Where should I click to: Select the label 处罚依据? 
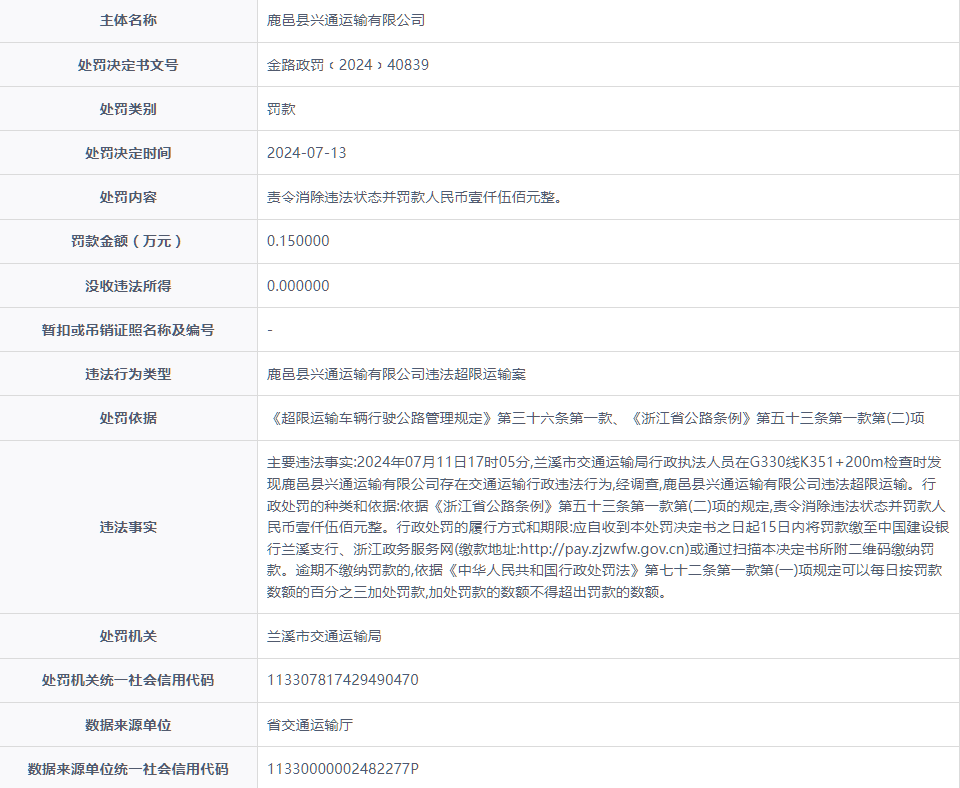point(128,418)
